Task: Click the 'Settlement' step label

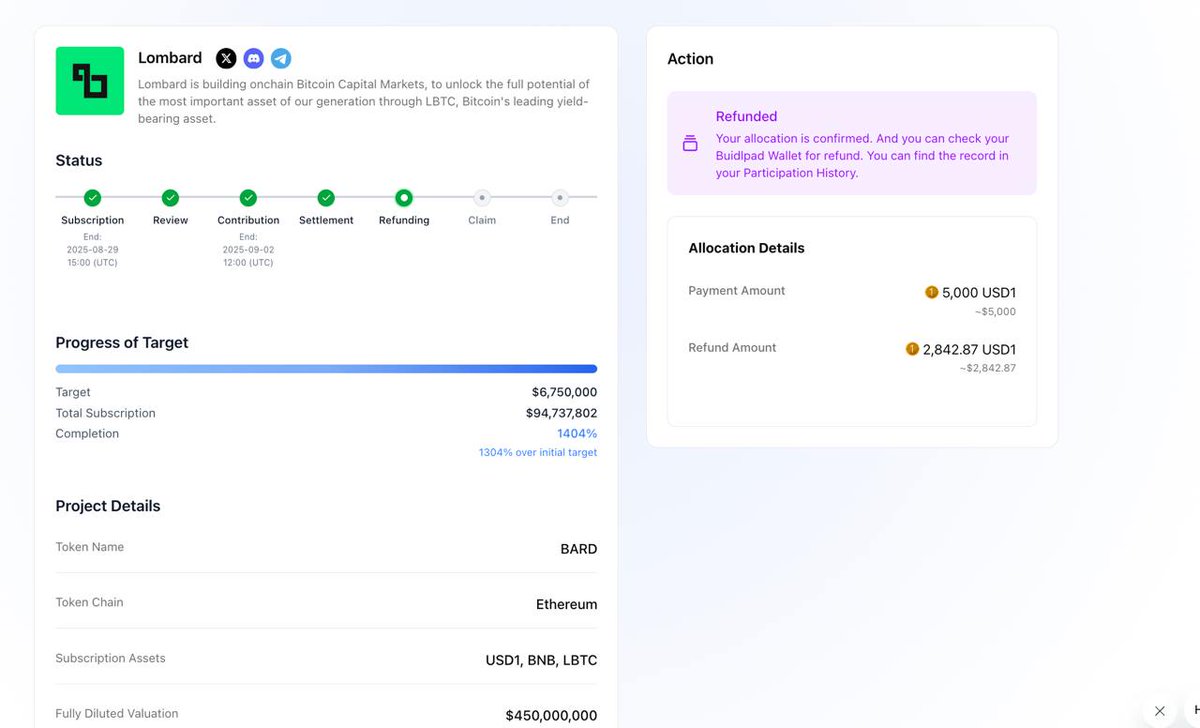Action: 326,220
